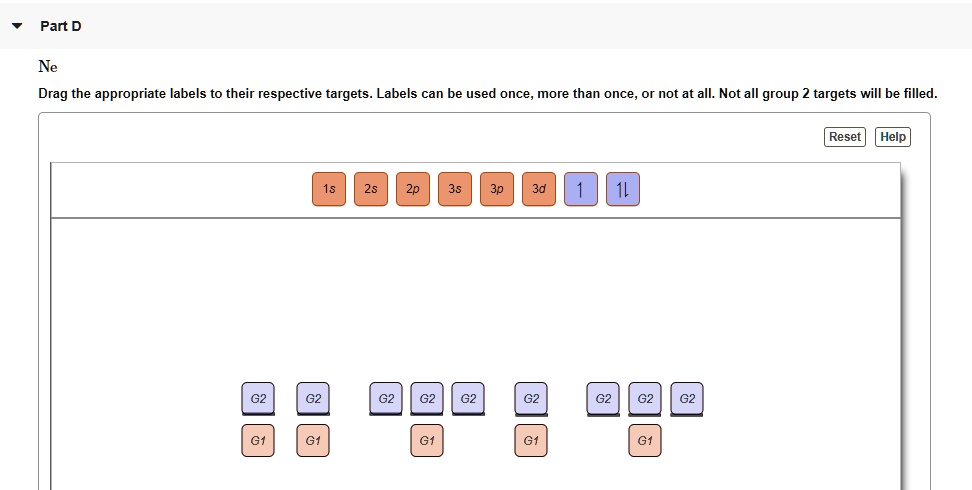Click the second G1 target from left
The height and width of the screenshot is (490, 972).
(313, 440)
